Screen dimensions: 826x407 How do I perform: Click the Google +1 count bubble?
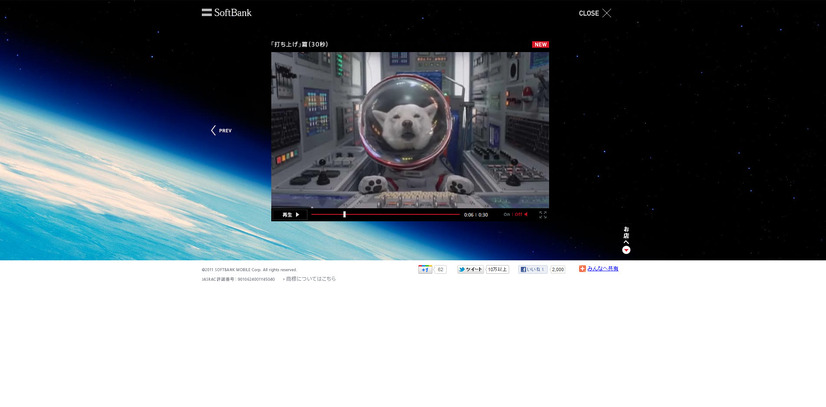click(440, 269)
